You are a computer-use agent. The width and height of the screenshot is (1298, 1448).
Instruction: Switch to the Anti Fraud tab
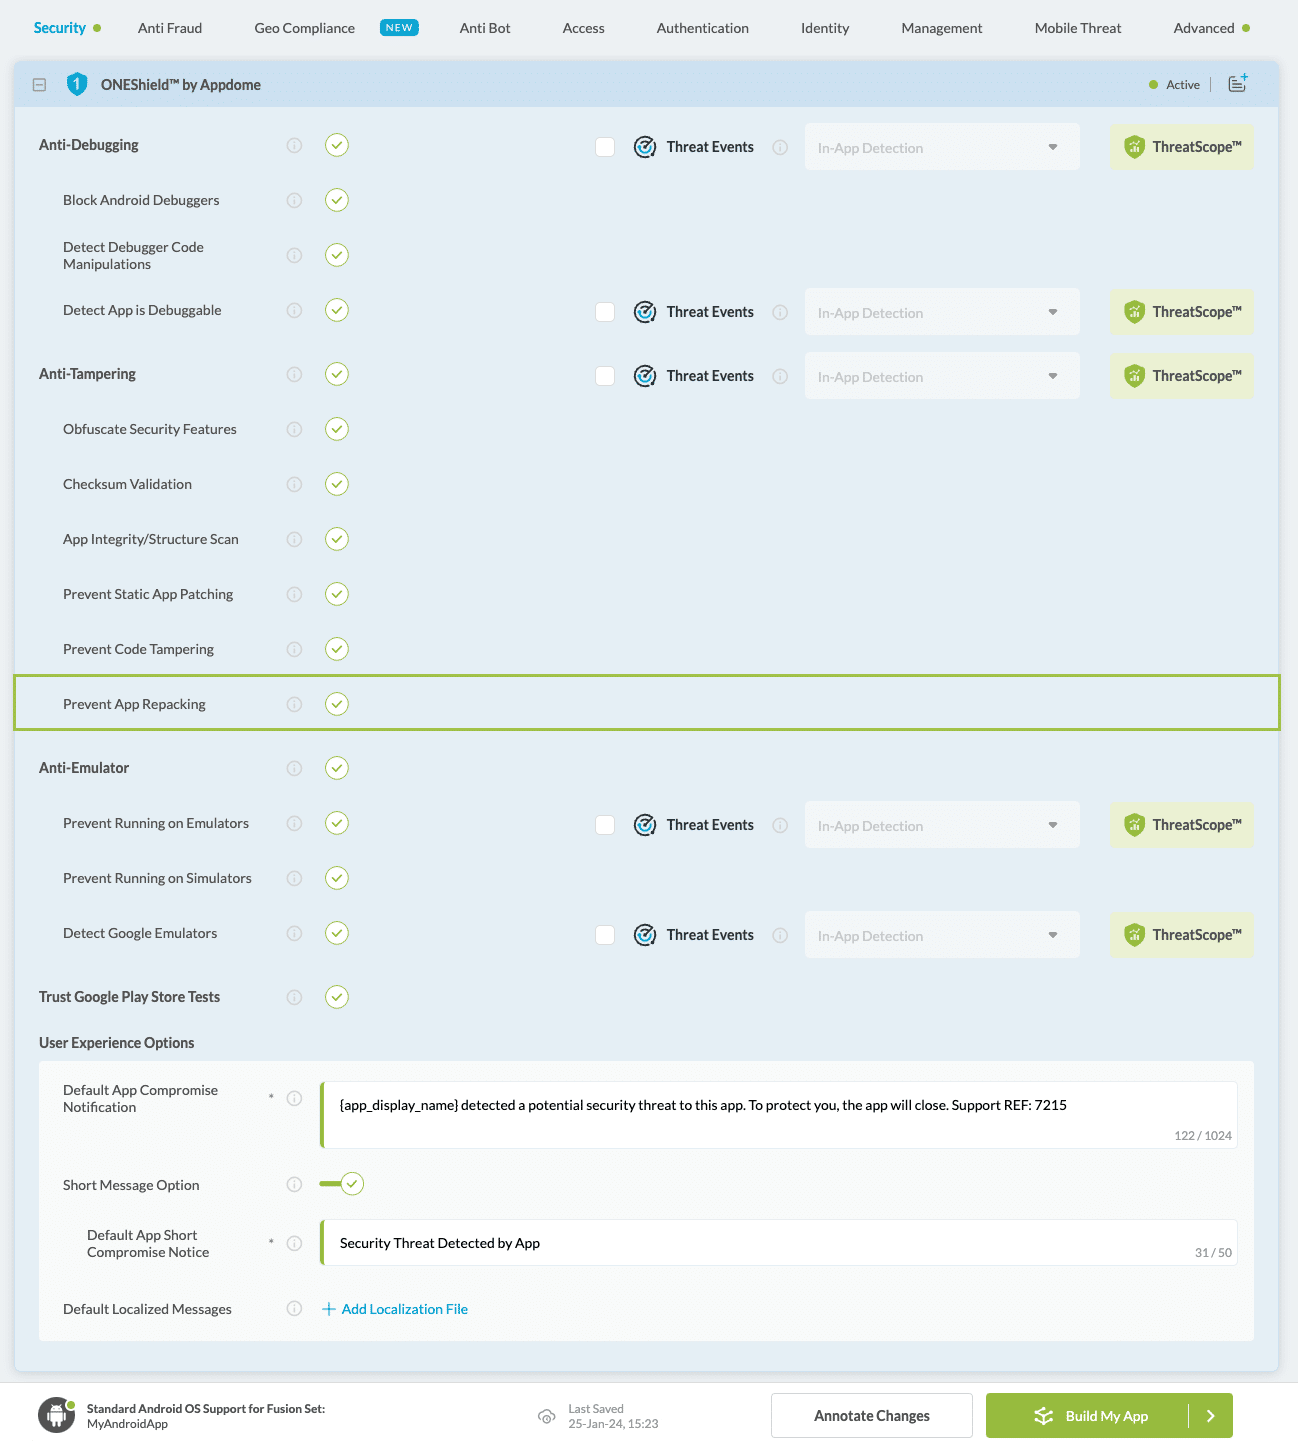170,28
